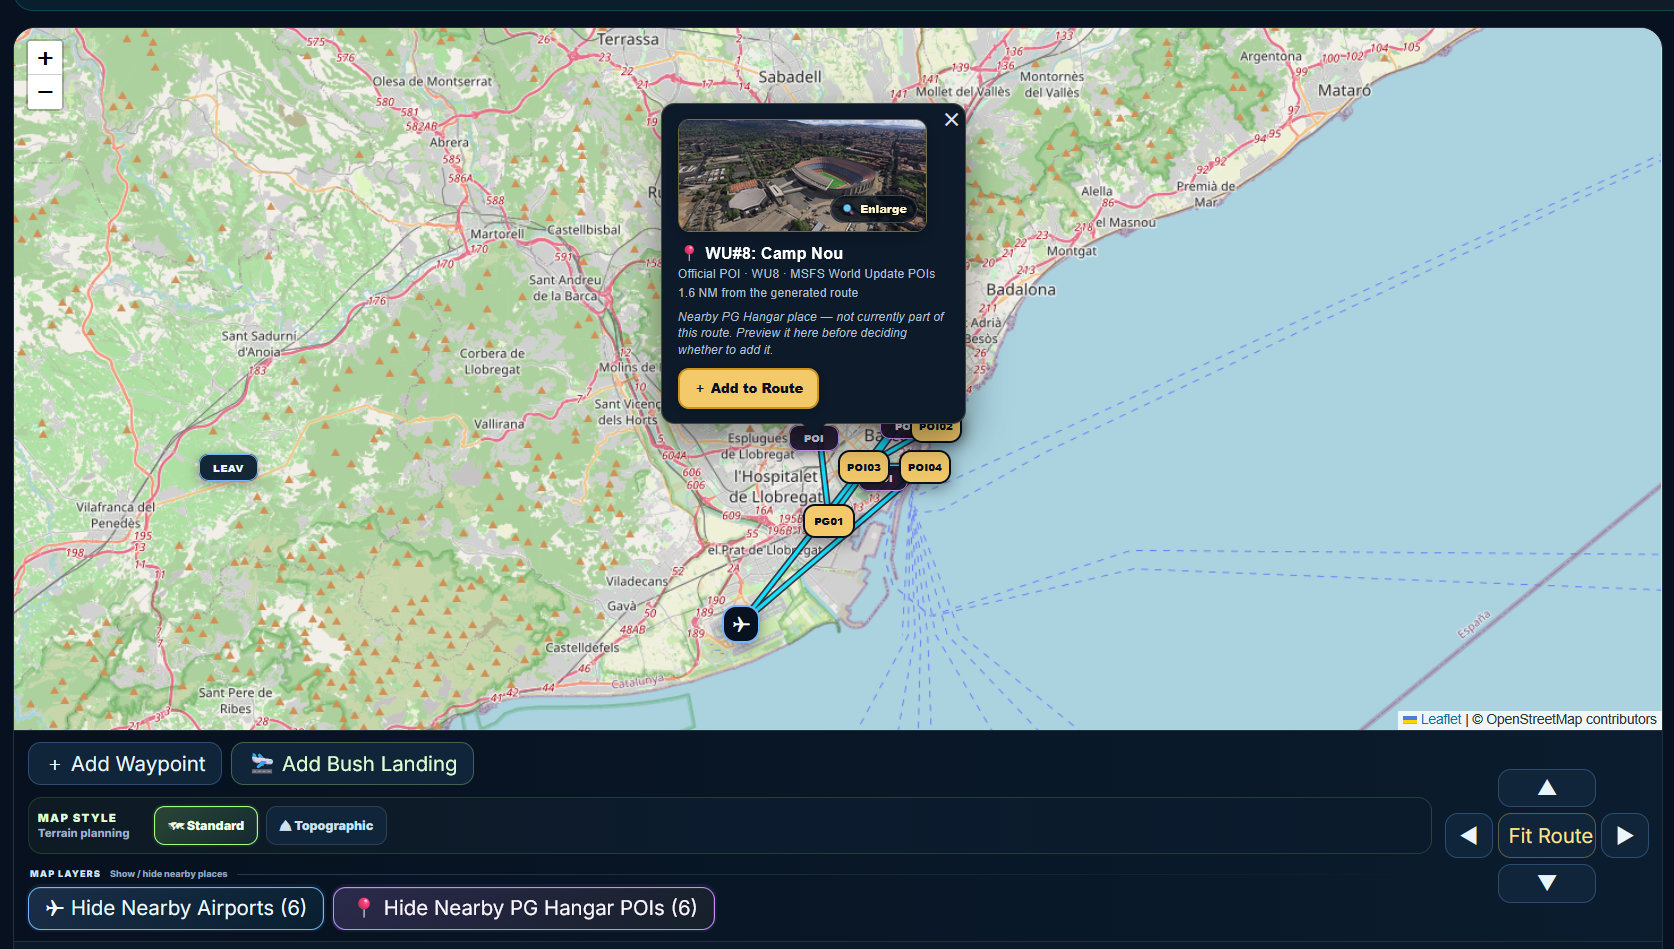The height and width of the screenshot is (949, 1674).
Task: Click '1.6 NM from the generated route' text
Action: coord(768,293)
